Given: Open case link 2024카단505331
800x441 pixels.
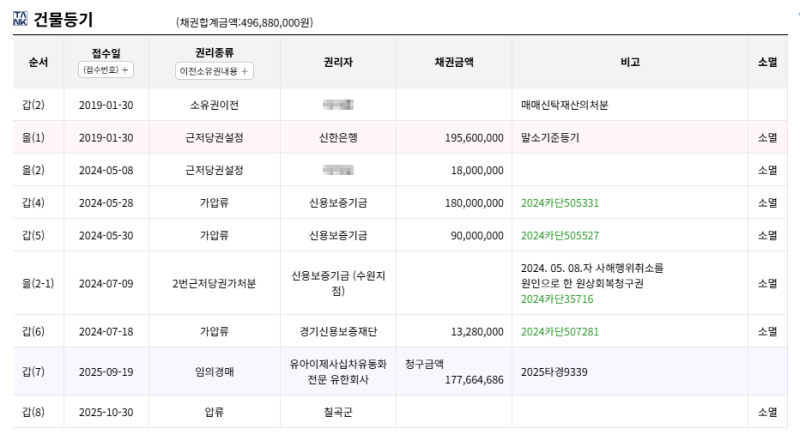Looking at the screenshot, I should (560, 203).
